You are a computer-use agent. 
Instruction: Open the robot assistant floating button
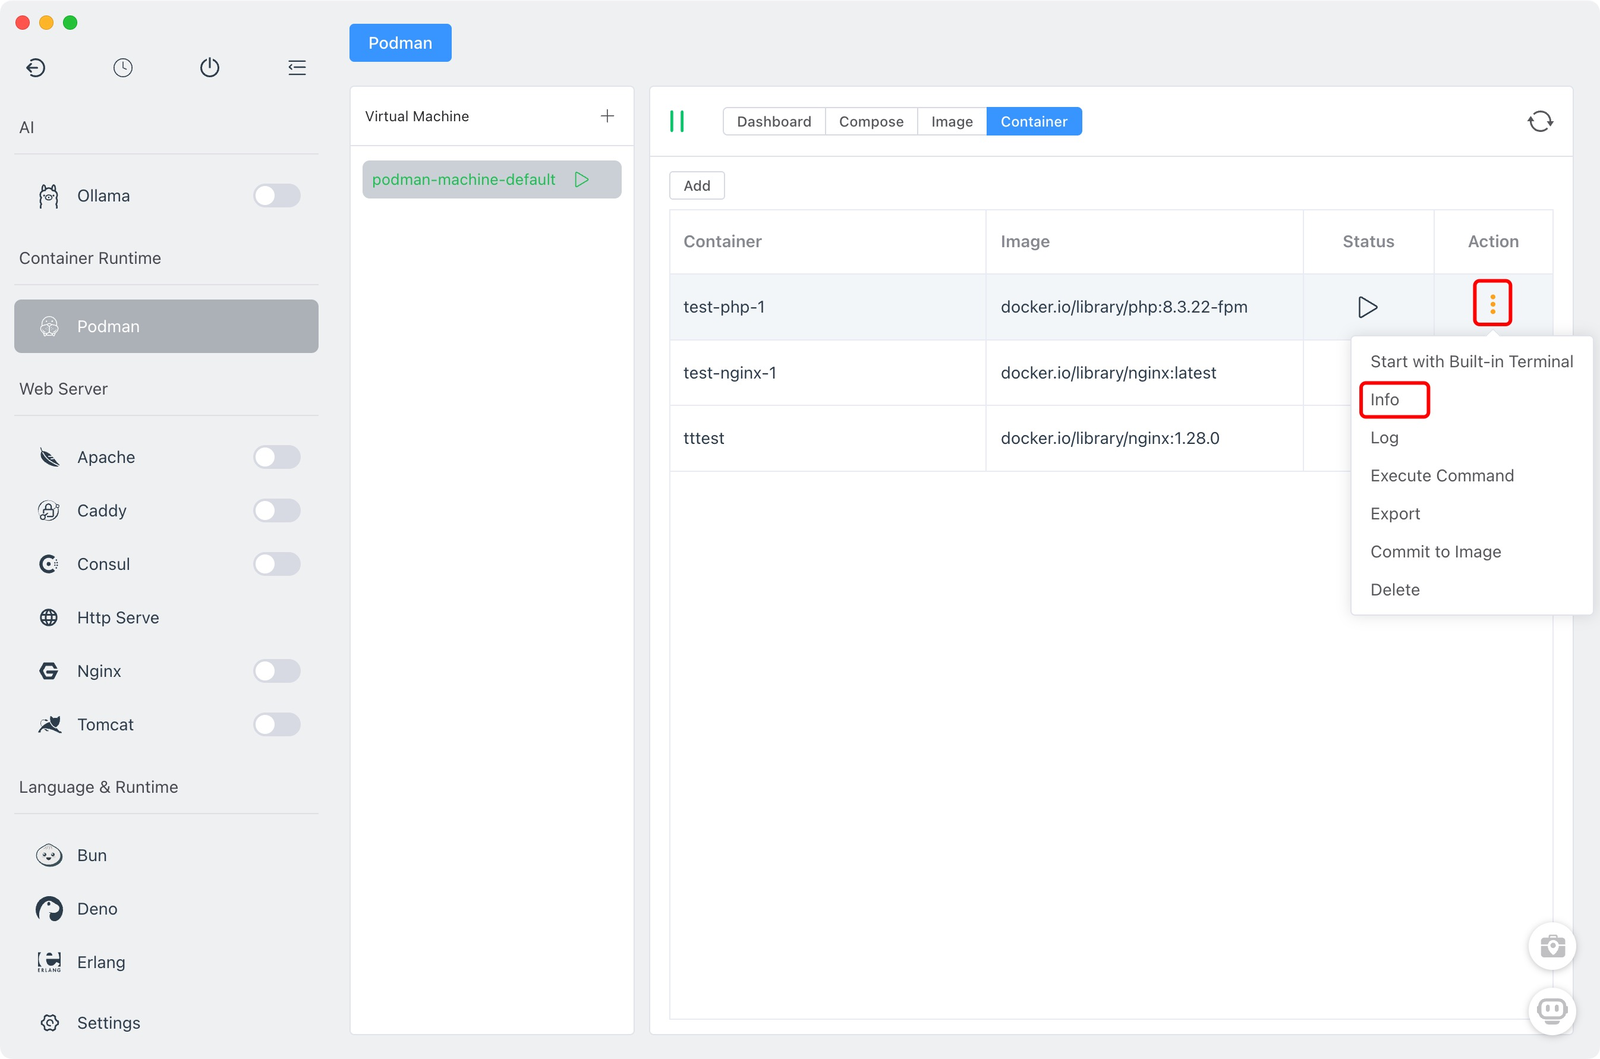point(1552,1011)
